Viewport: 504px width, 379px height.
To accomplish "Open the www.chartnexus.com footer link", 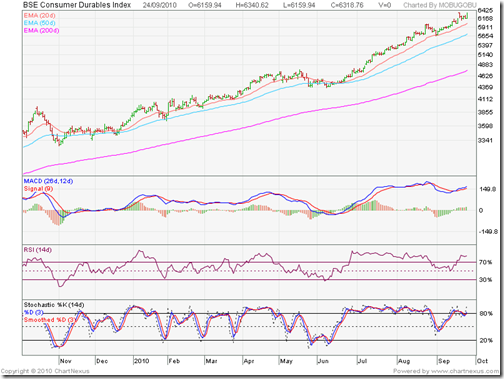I will [465, 371].
